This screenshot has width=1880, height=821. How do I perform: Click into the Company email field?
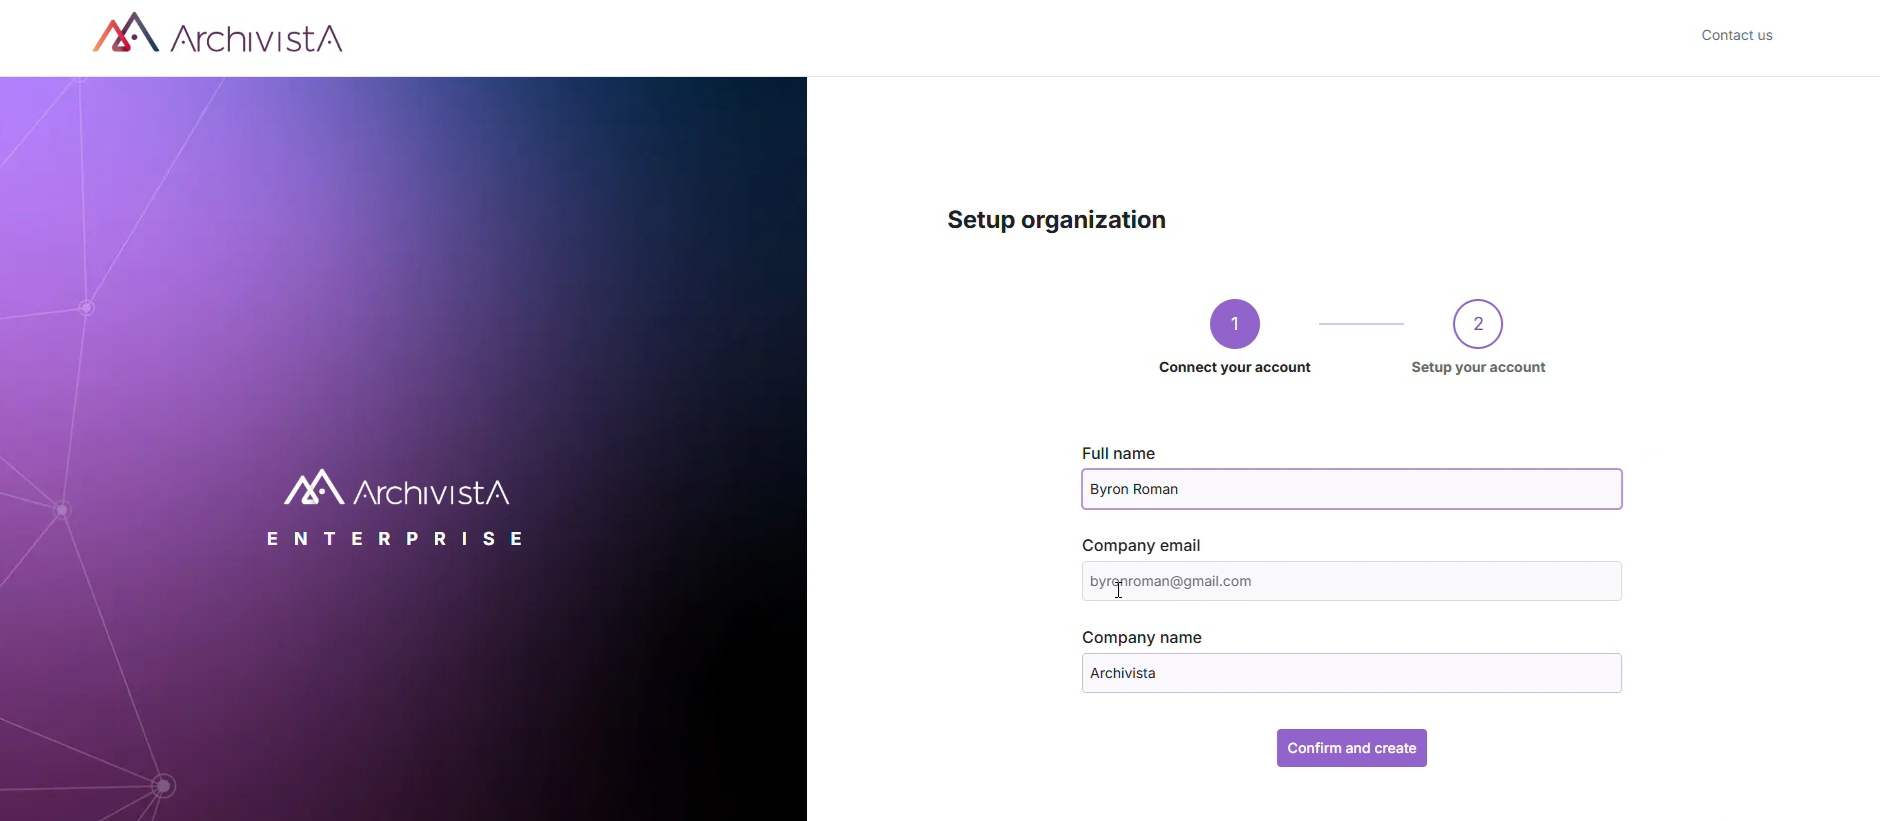coord(1351,582)
